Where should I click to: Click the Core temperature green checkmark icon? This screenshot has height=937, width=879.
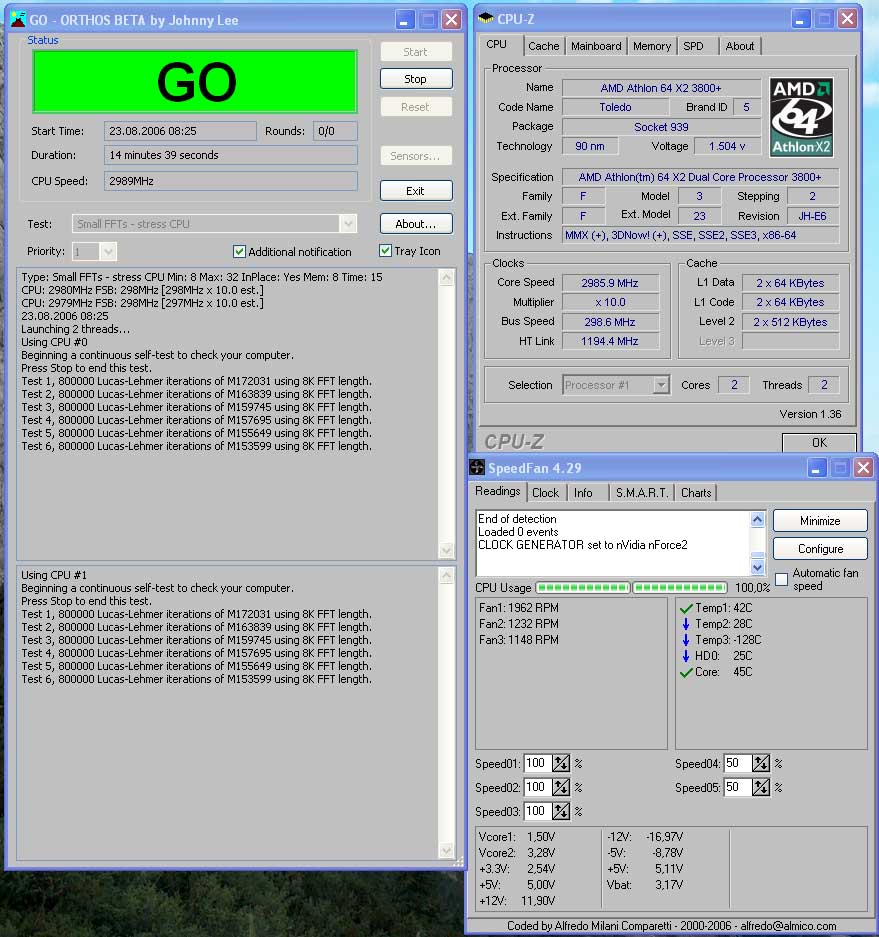[686, 673]
